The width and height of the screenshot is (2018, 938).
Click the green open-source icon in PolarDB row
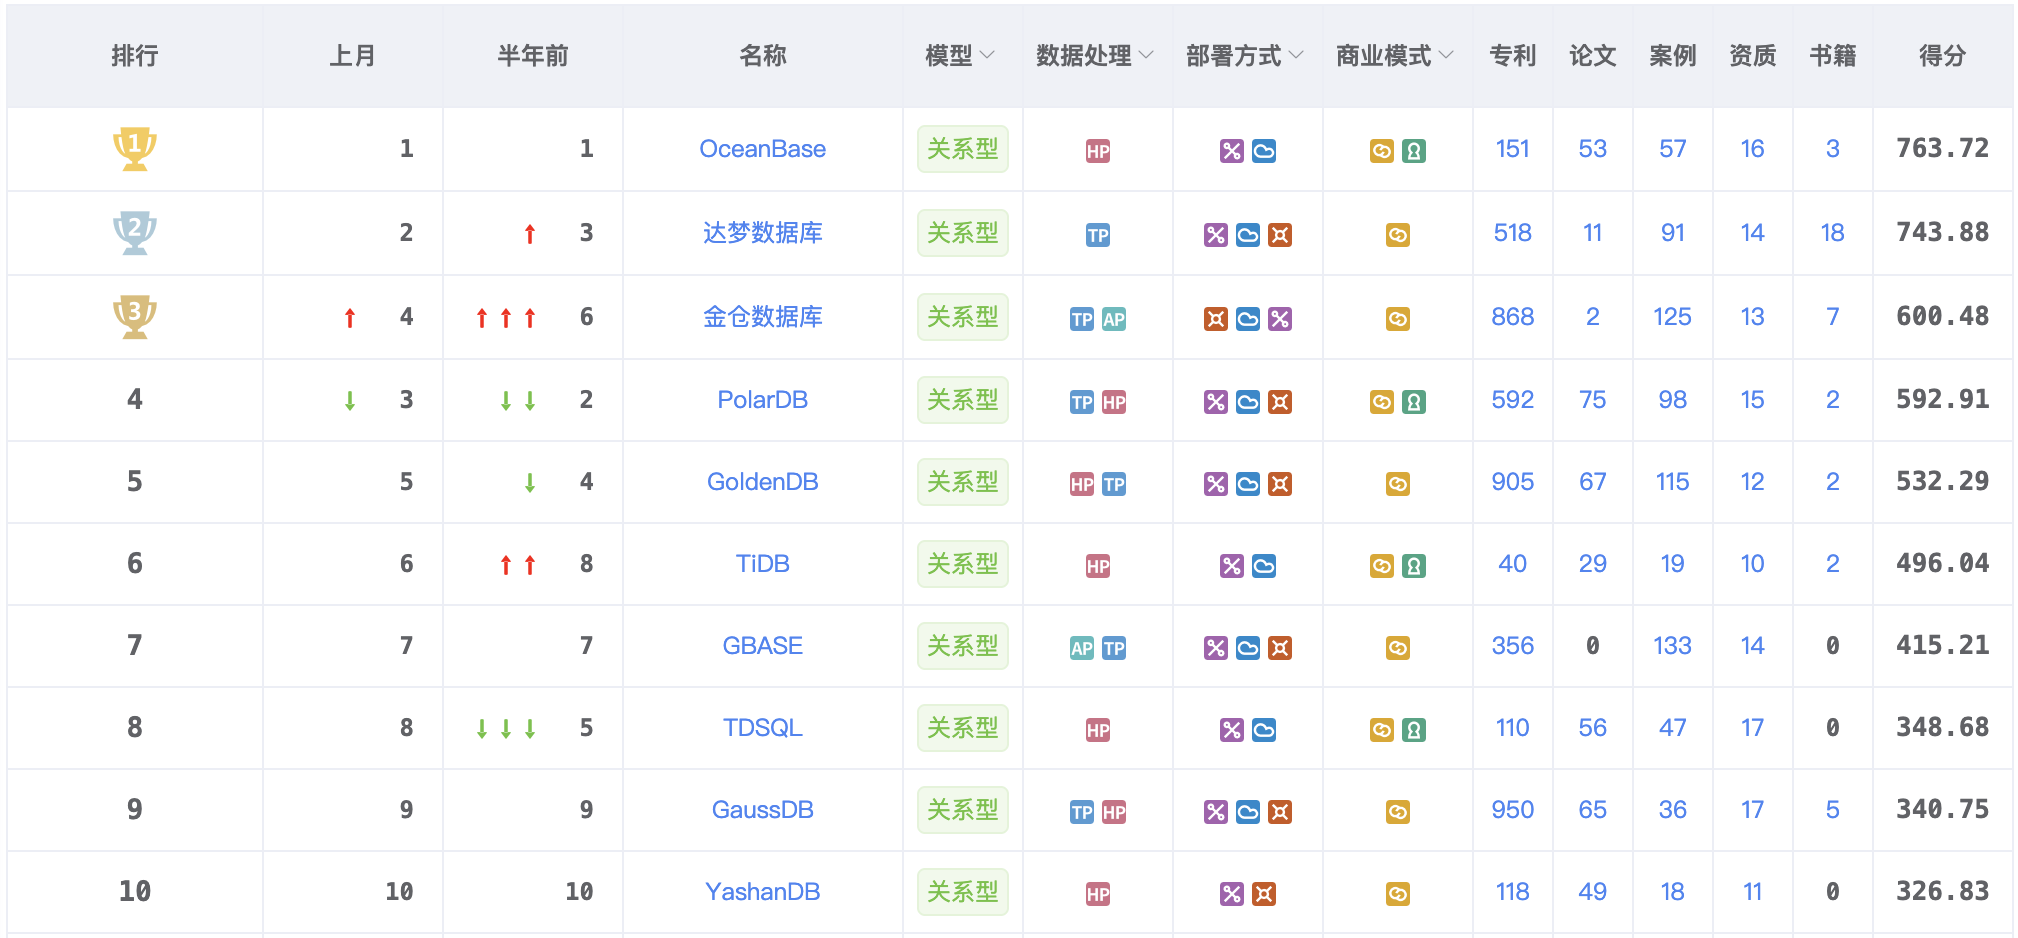(x=1414, y=402)
